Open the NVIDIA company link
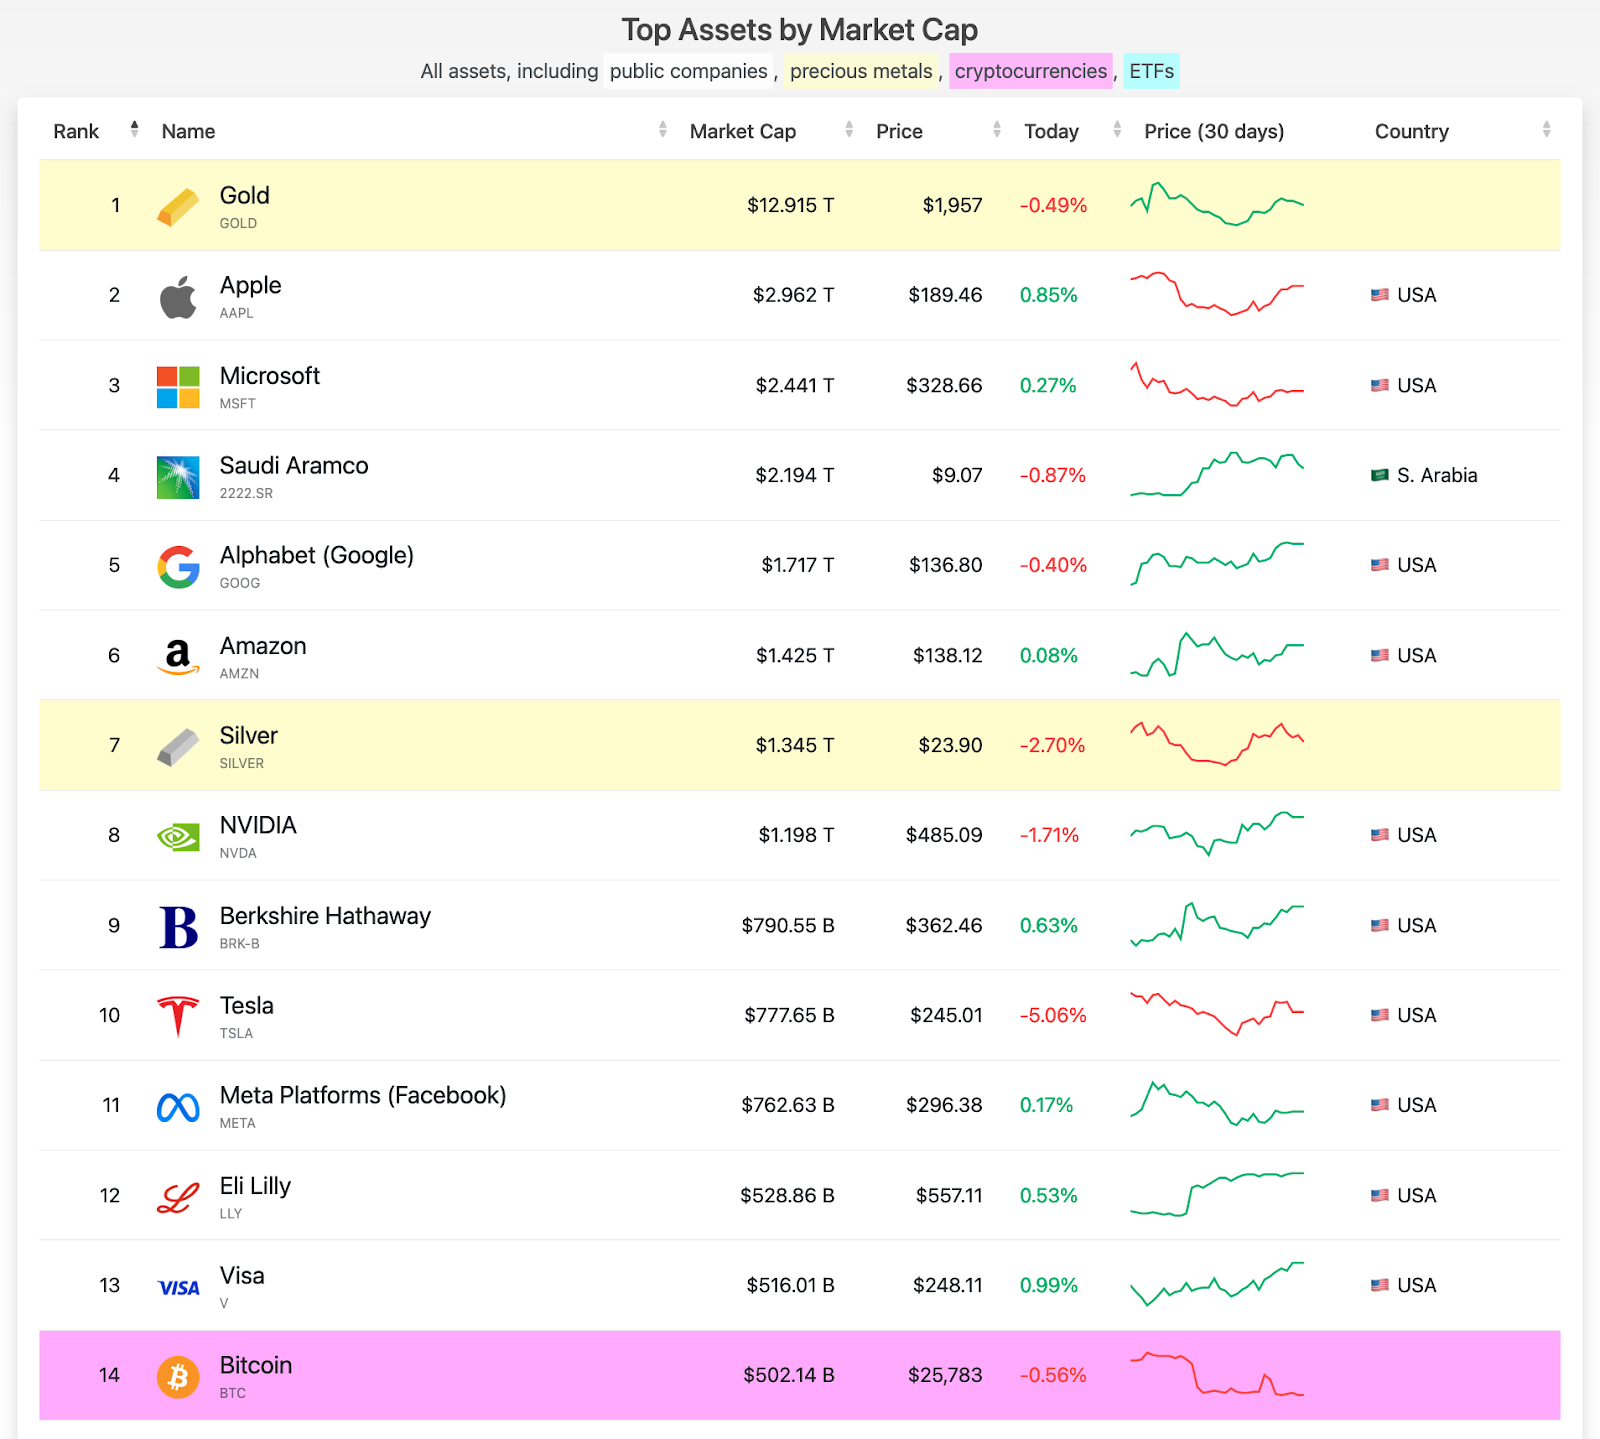This screenshot has height=1439, width=1600. tap(258, 825)
